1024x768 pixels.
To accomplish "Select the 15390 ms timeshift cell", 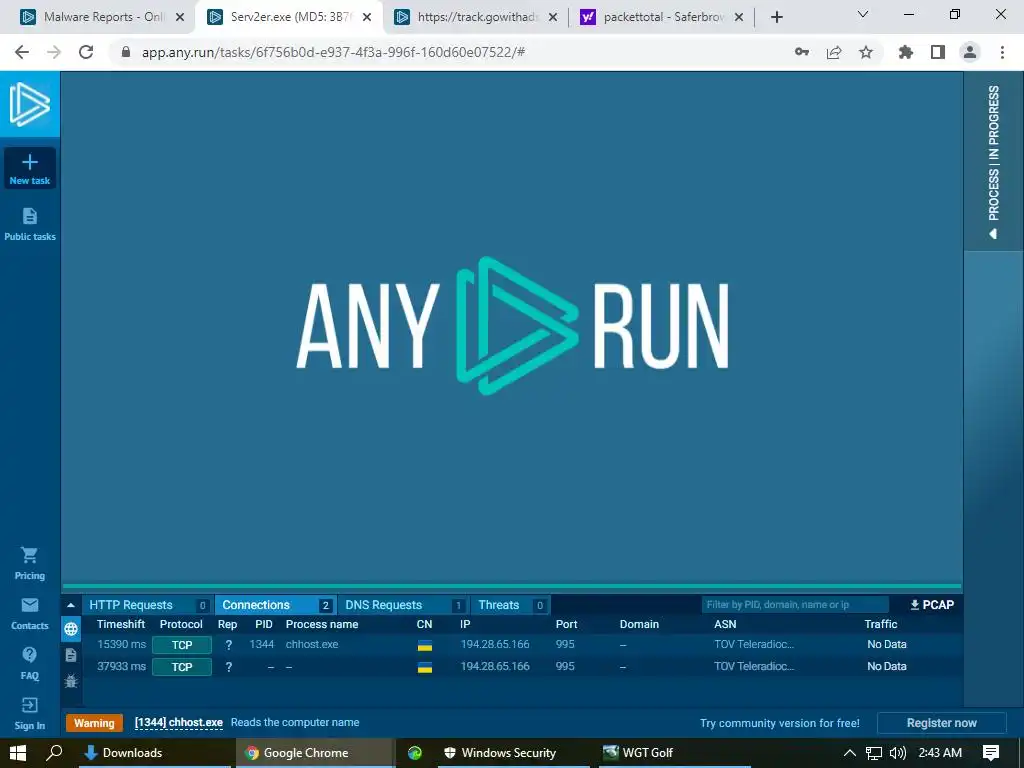I will click(x=121, y=644).
